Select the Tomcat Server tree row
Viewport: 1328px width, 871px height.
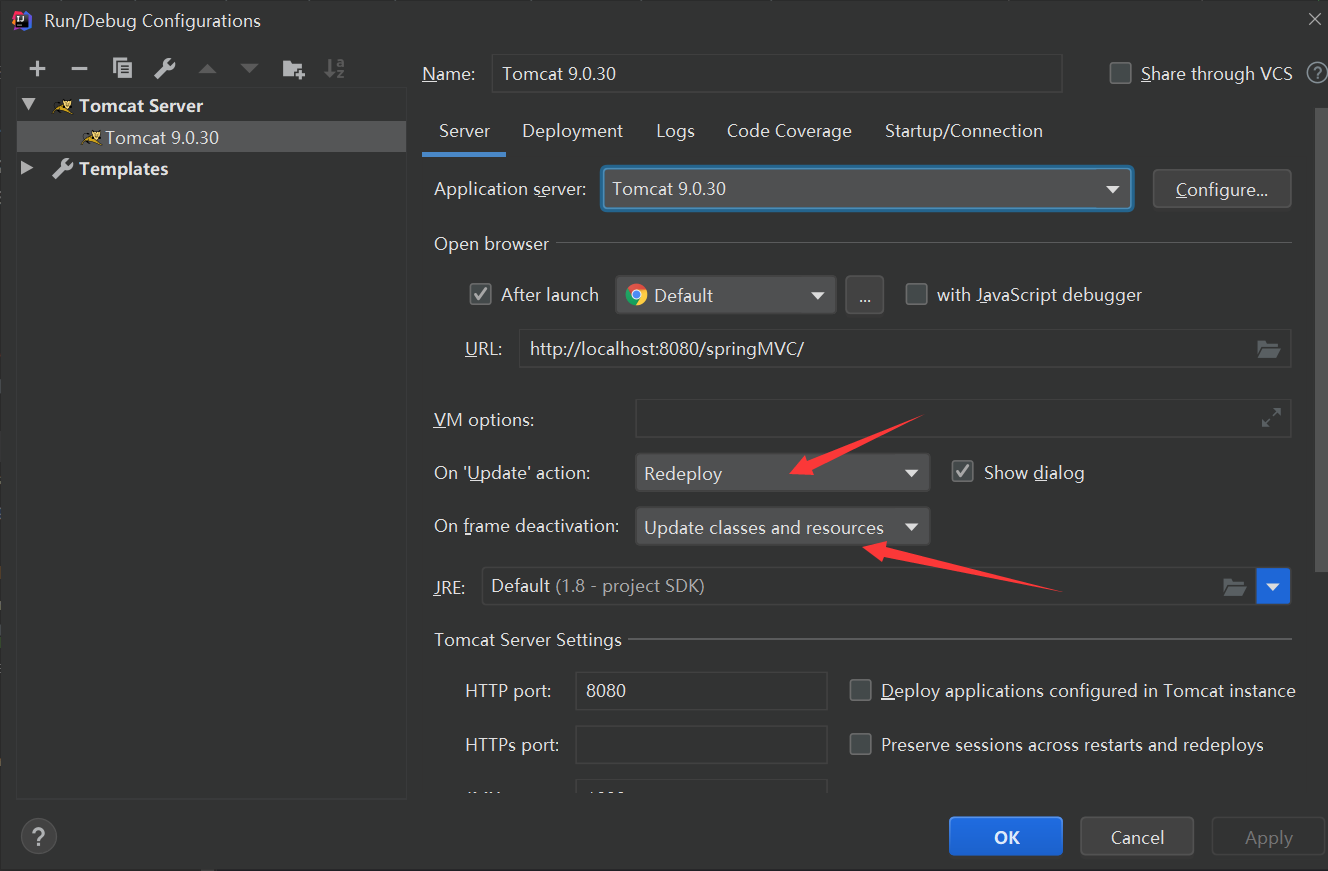211,105
